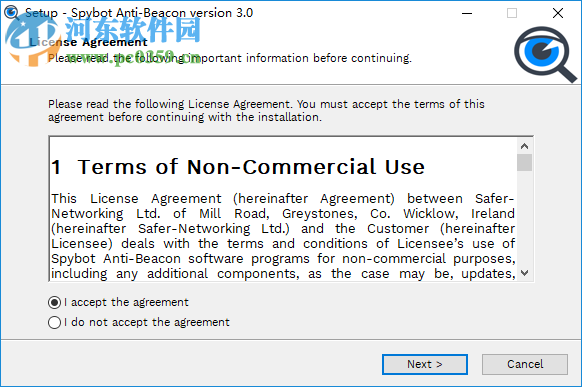The image size is (582, 387).
Task: Click the disabled maximize button
Action: (512, 13)
